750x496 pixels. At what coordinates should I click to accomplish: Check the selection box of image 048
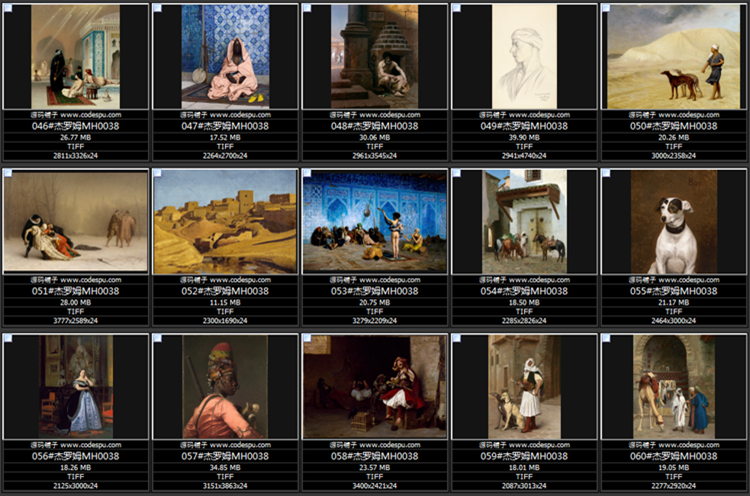pos(307,8)
